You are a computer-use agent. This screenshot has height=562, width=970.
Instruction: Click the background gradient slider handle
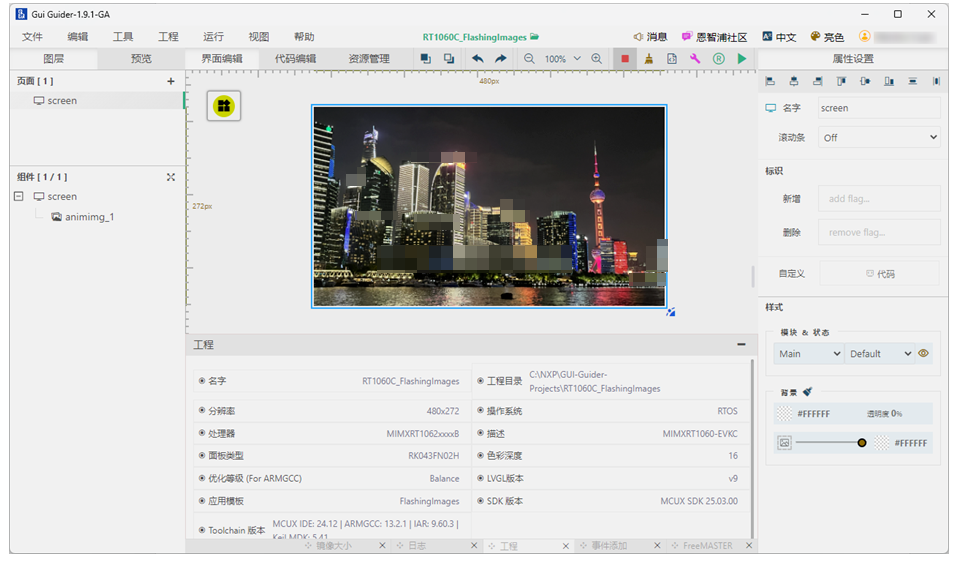pyautogui.click(x=862, y=442)
